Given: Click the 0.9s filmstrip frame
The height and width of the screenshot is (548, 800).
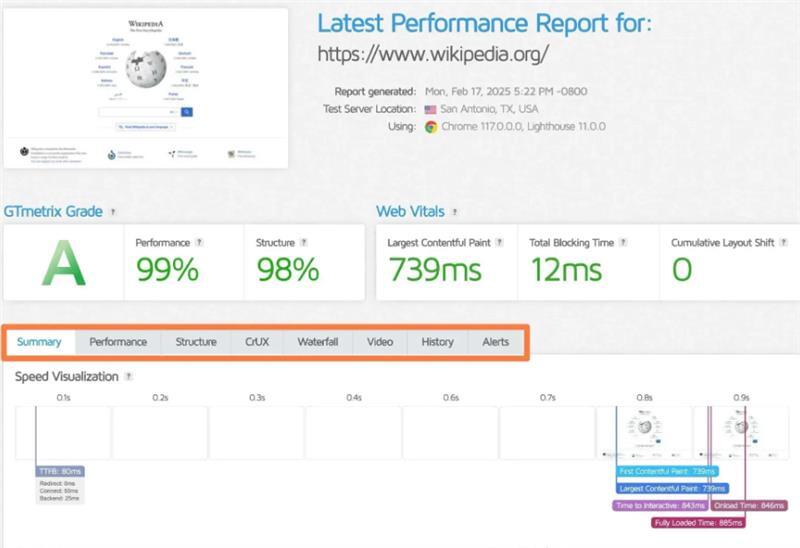Looking at the screenshot, I should pos(741,433).
